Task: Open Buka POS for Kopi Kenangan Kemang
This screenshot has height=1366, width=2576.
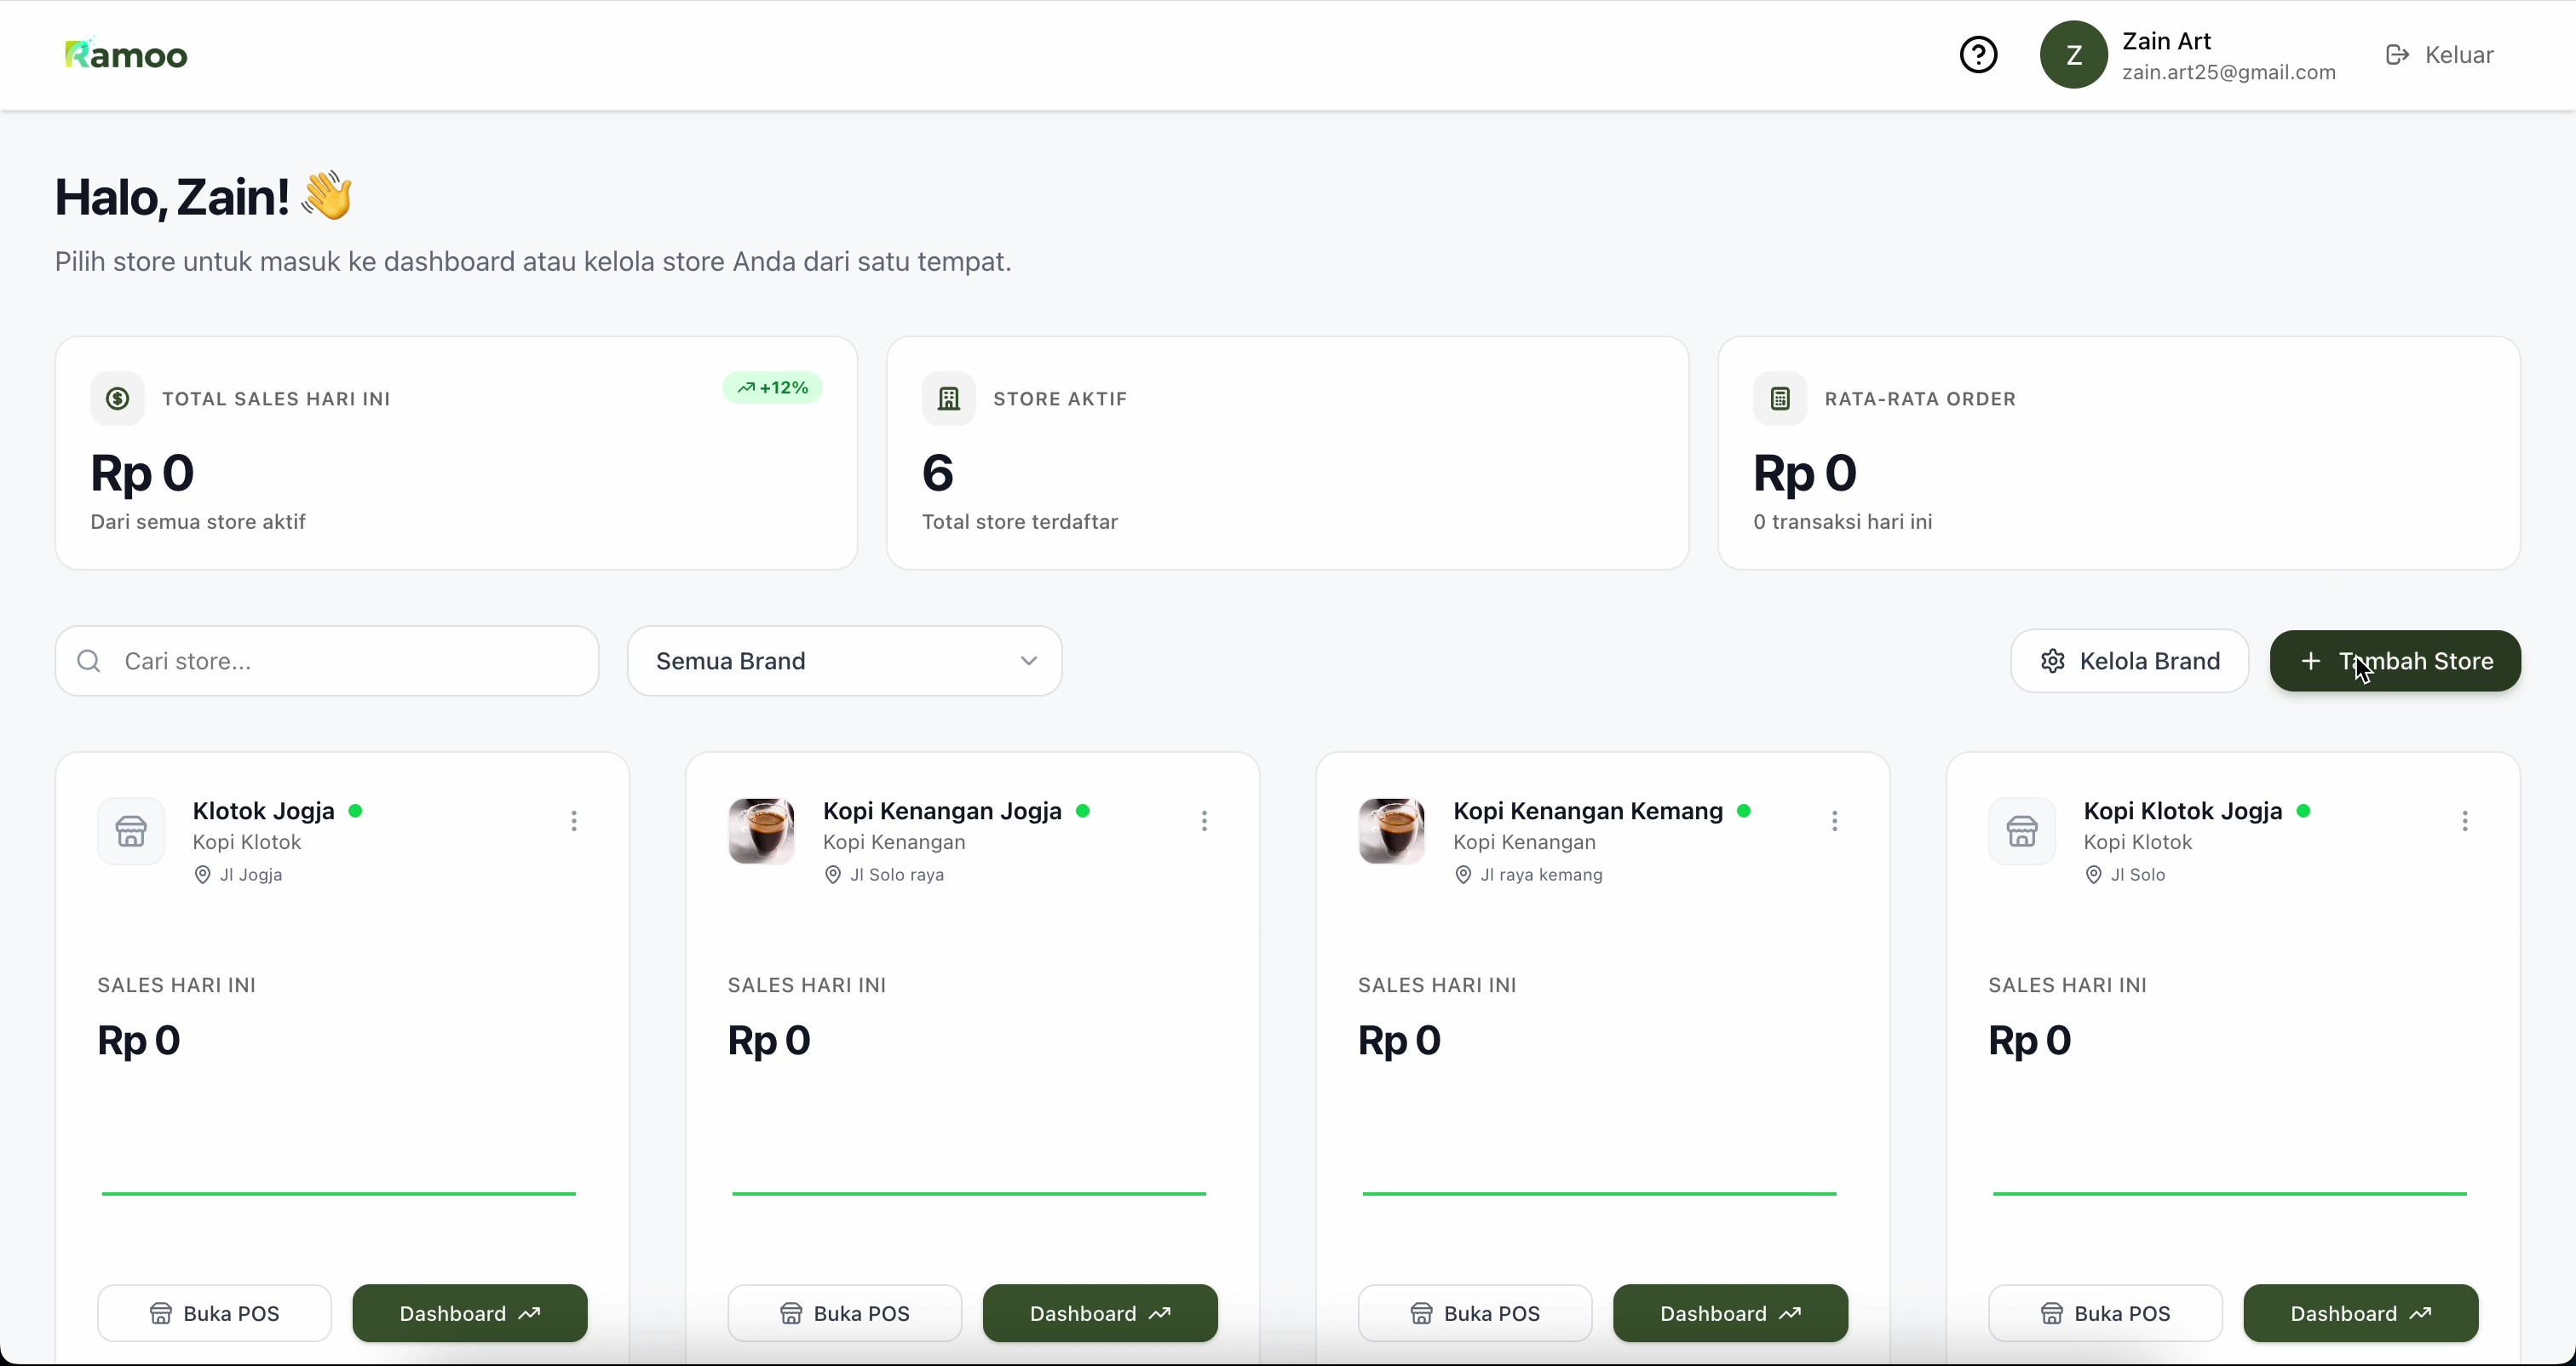Action: pyautogui.click(x=1475, y=1313)
